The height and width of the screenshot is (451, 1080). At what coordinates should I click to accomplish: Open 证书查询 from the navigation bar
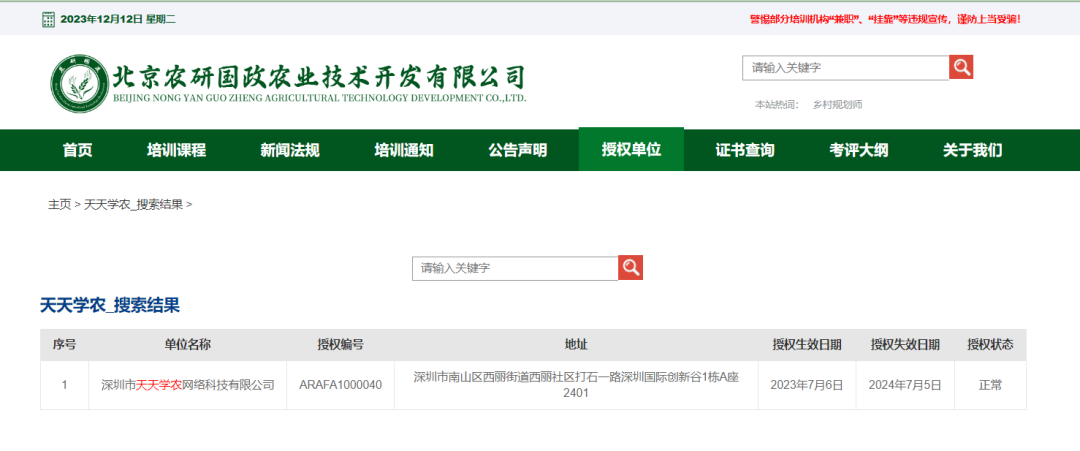tap(745, 150)
